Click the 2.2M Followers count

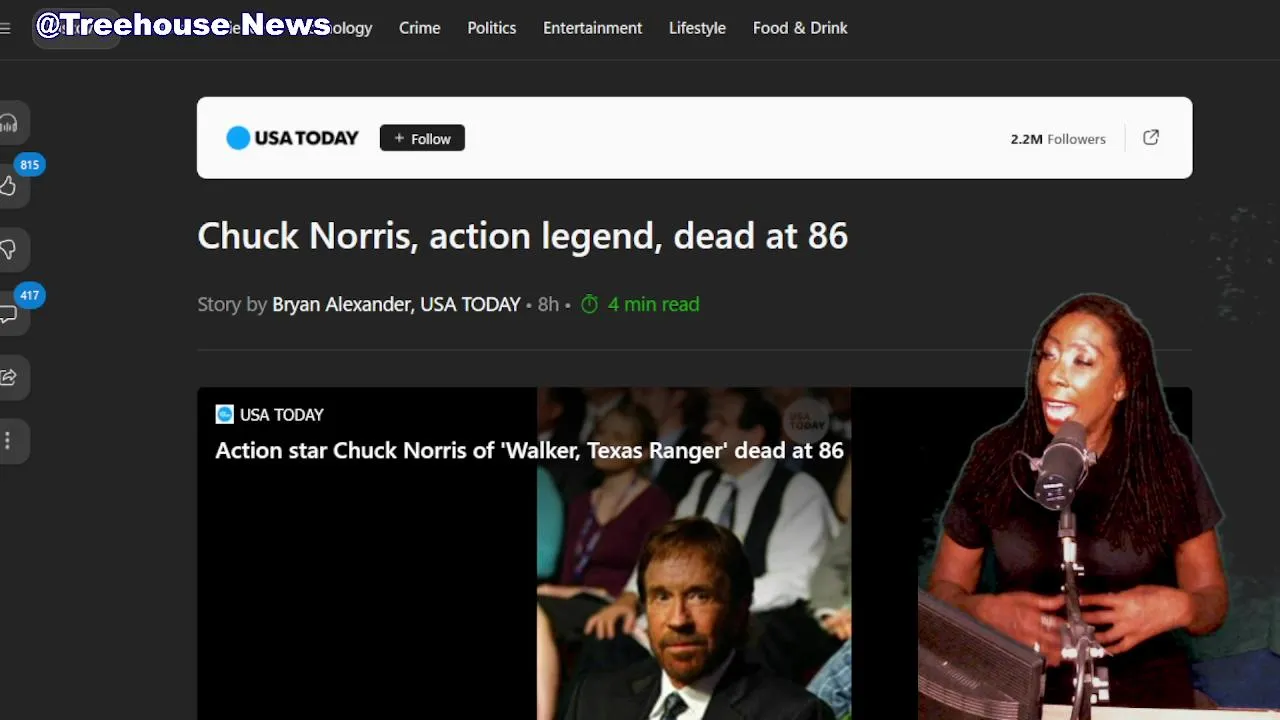[x=1058, y=139]
